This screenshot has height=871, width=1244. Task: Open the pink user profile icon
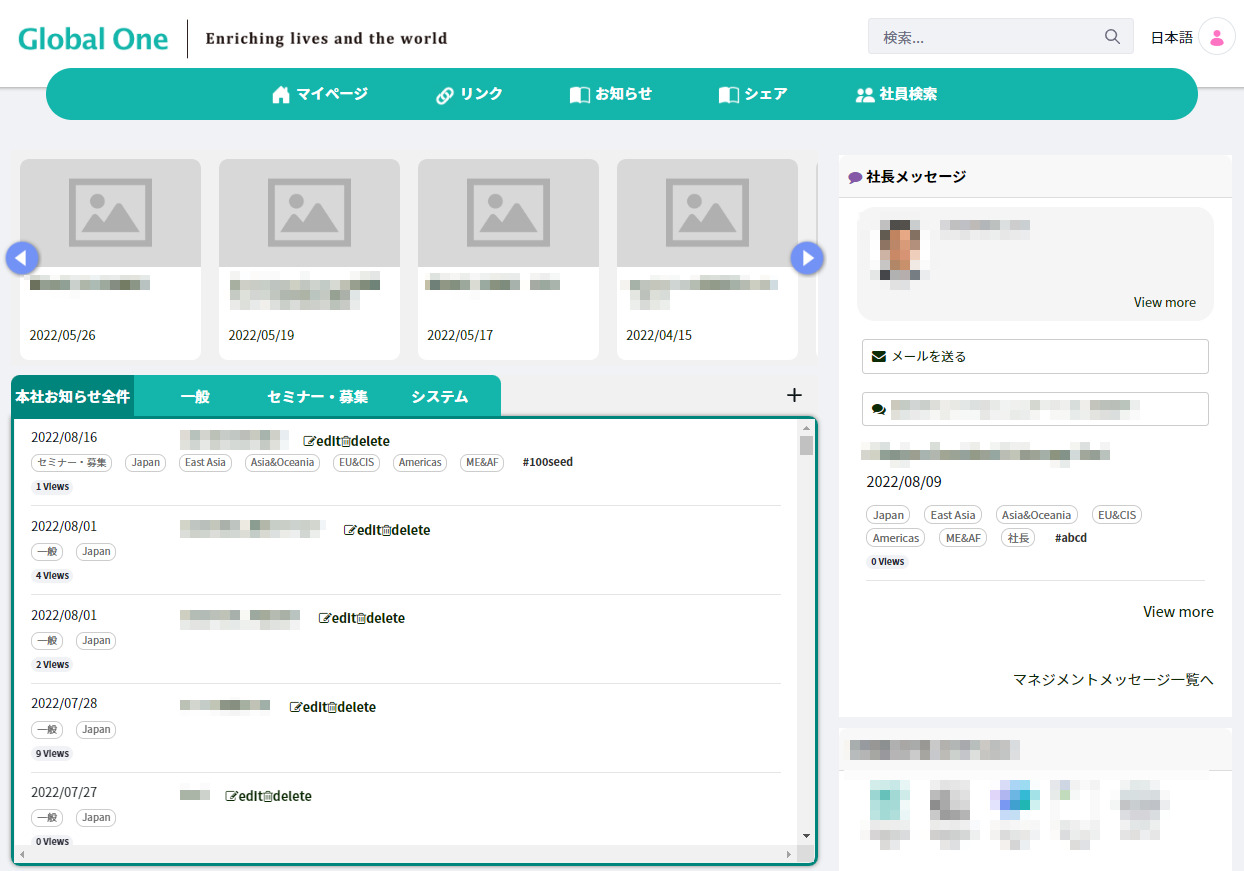pos(1217,37)
